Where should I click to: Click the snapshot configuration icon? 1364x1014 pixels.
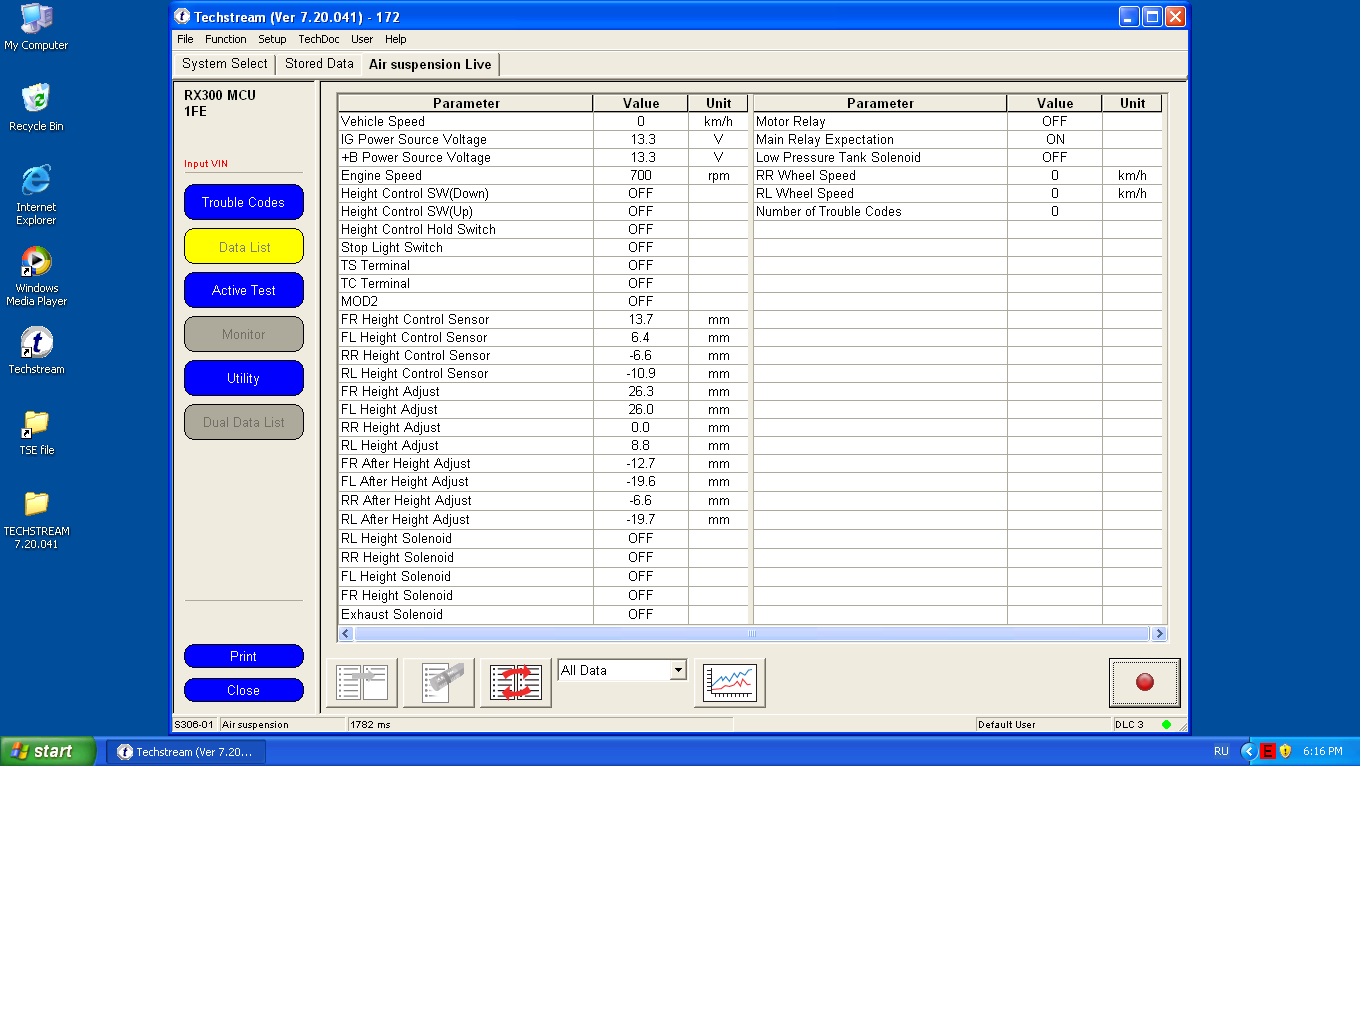(x=439, y=683)
